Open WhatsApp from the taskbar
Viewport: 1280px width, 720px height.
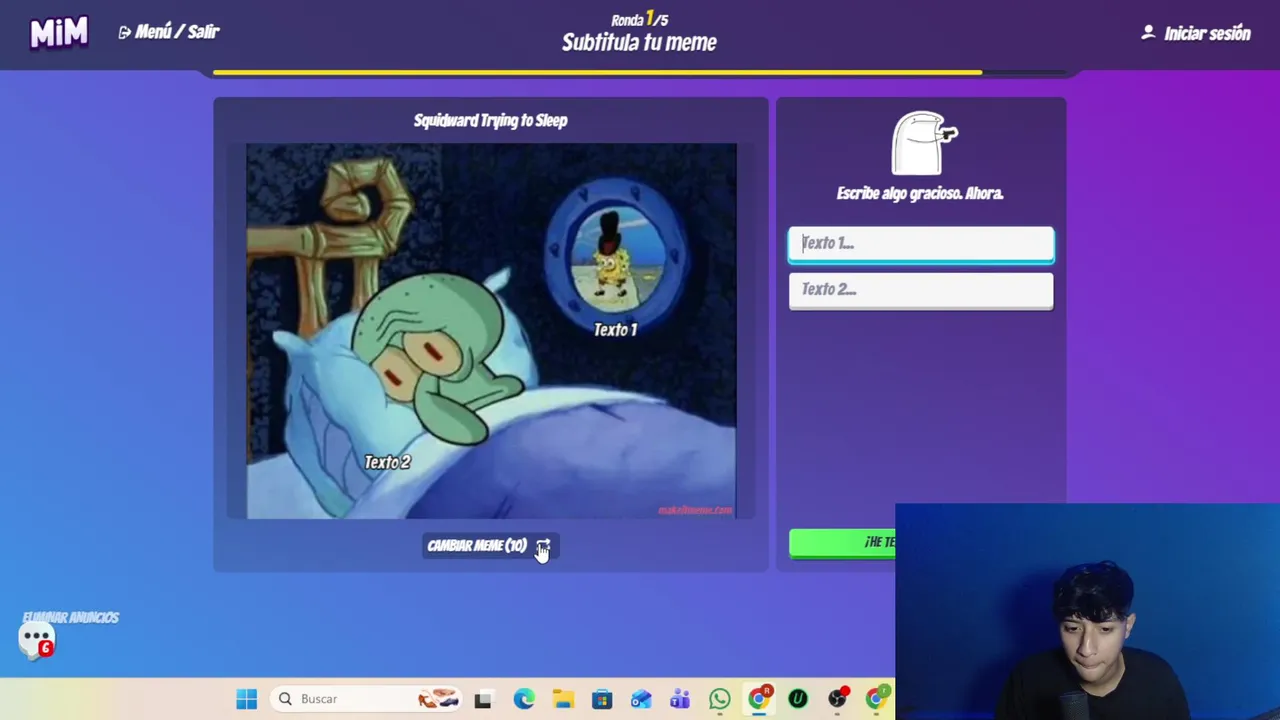point(720,699)
